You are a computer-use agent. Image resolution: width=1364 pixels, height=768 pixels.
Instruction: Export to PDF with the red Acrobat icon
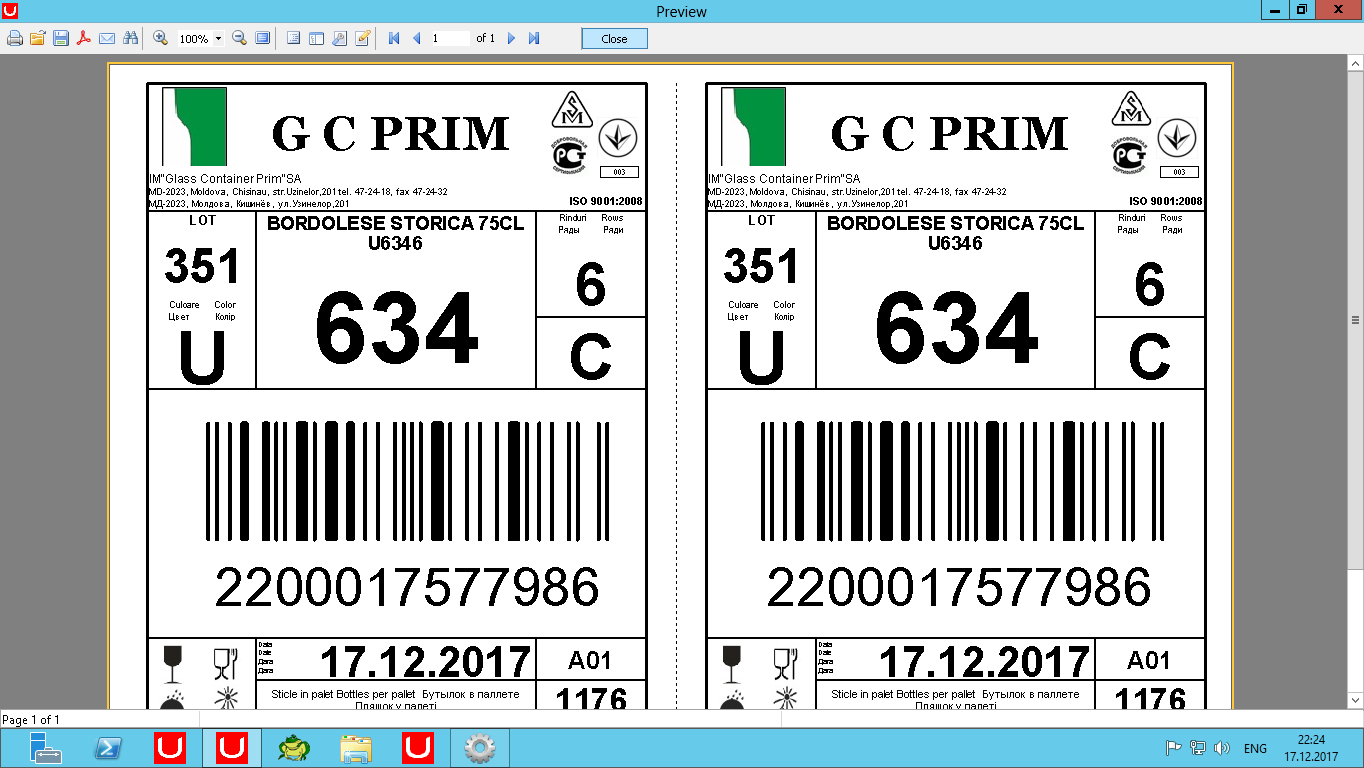(84, 38)
